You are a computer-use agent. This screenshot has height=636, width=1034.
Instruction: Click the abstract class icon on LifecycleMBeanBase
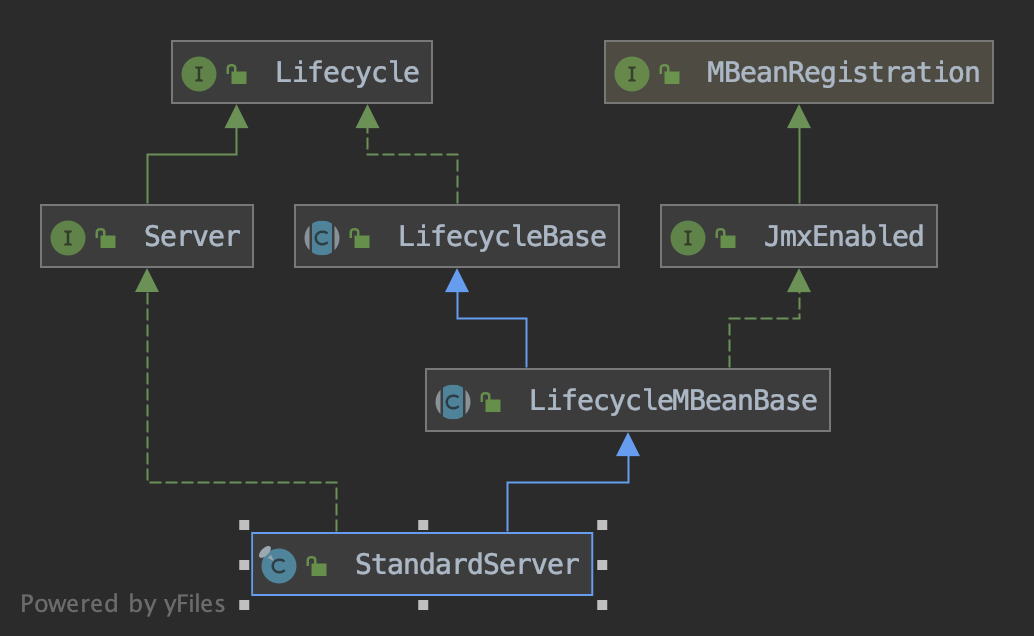click(x=452, y=402)
